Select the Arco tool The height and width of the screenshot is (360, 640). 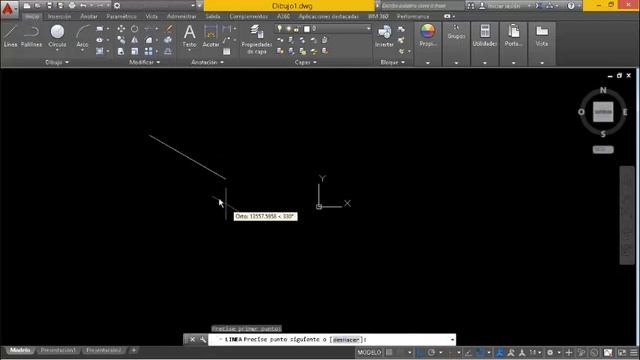tap(82, 37)
